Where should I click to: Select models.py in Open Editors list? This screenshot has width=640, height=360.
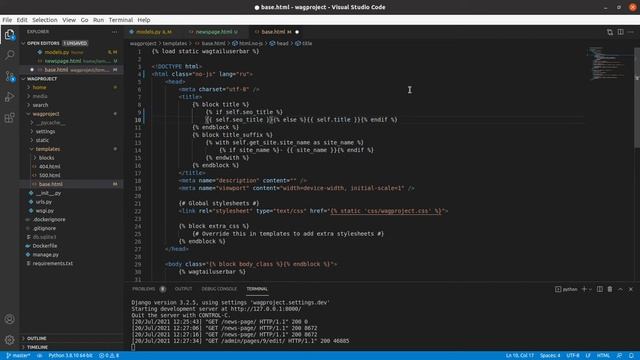click(x=72, y=52)
